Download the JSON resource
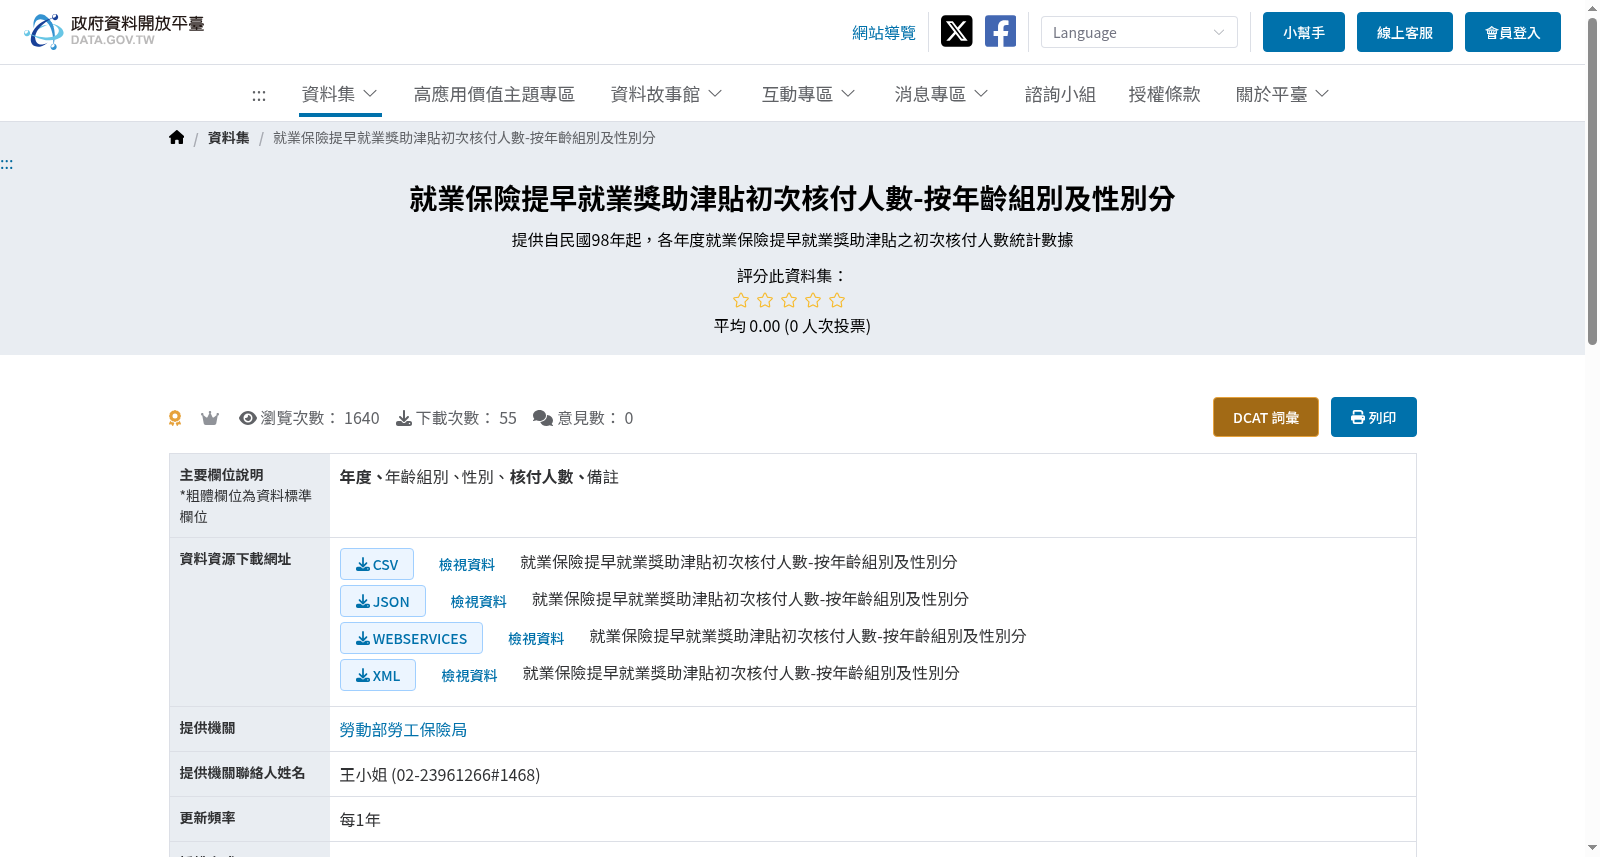 [x=383, y=601]
